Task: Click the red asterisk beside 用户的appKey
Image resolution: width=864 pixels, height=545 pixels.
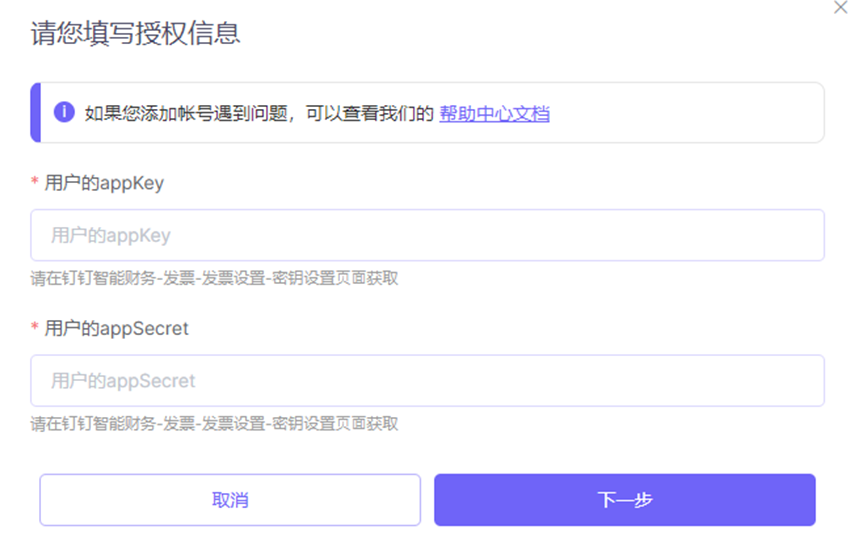Action: tap(35, 183)
